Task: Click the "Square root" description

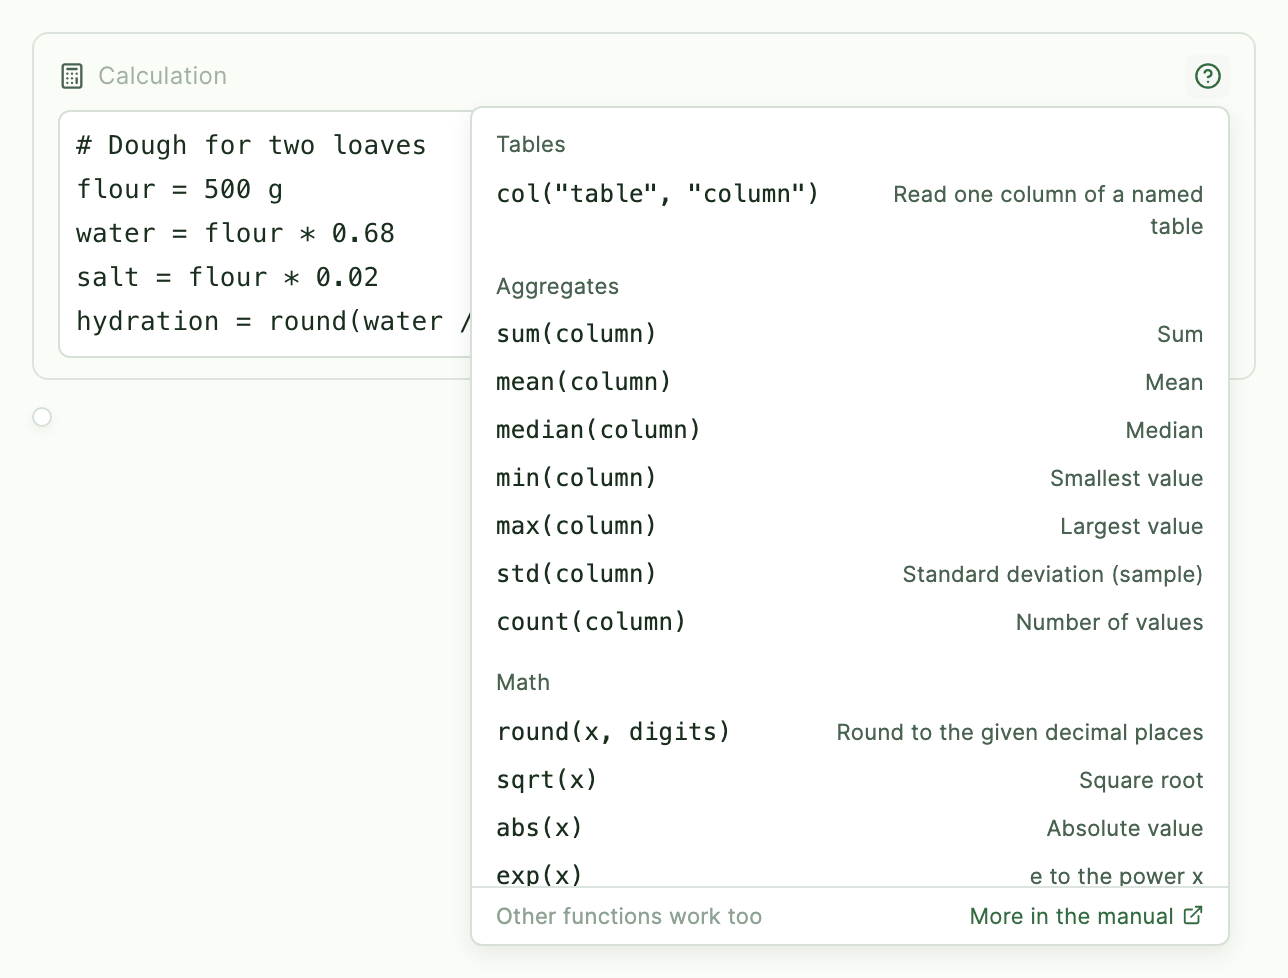Action: (1141, 780)
